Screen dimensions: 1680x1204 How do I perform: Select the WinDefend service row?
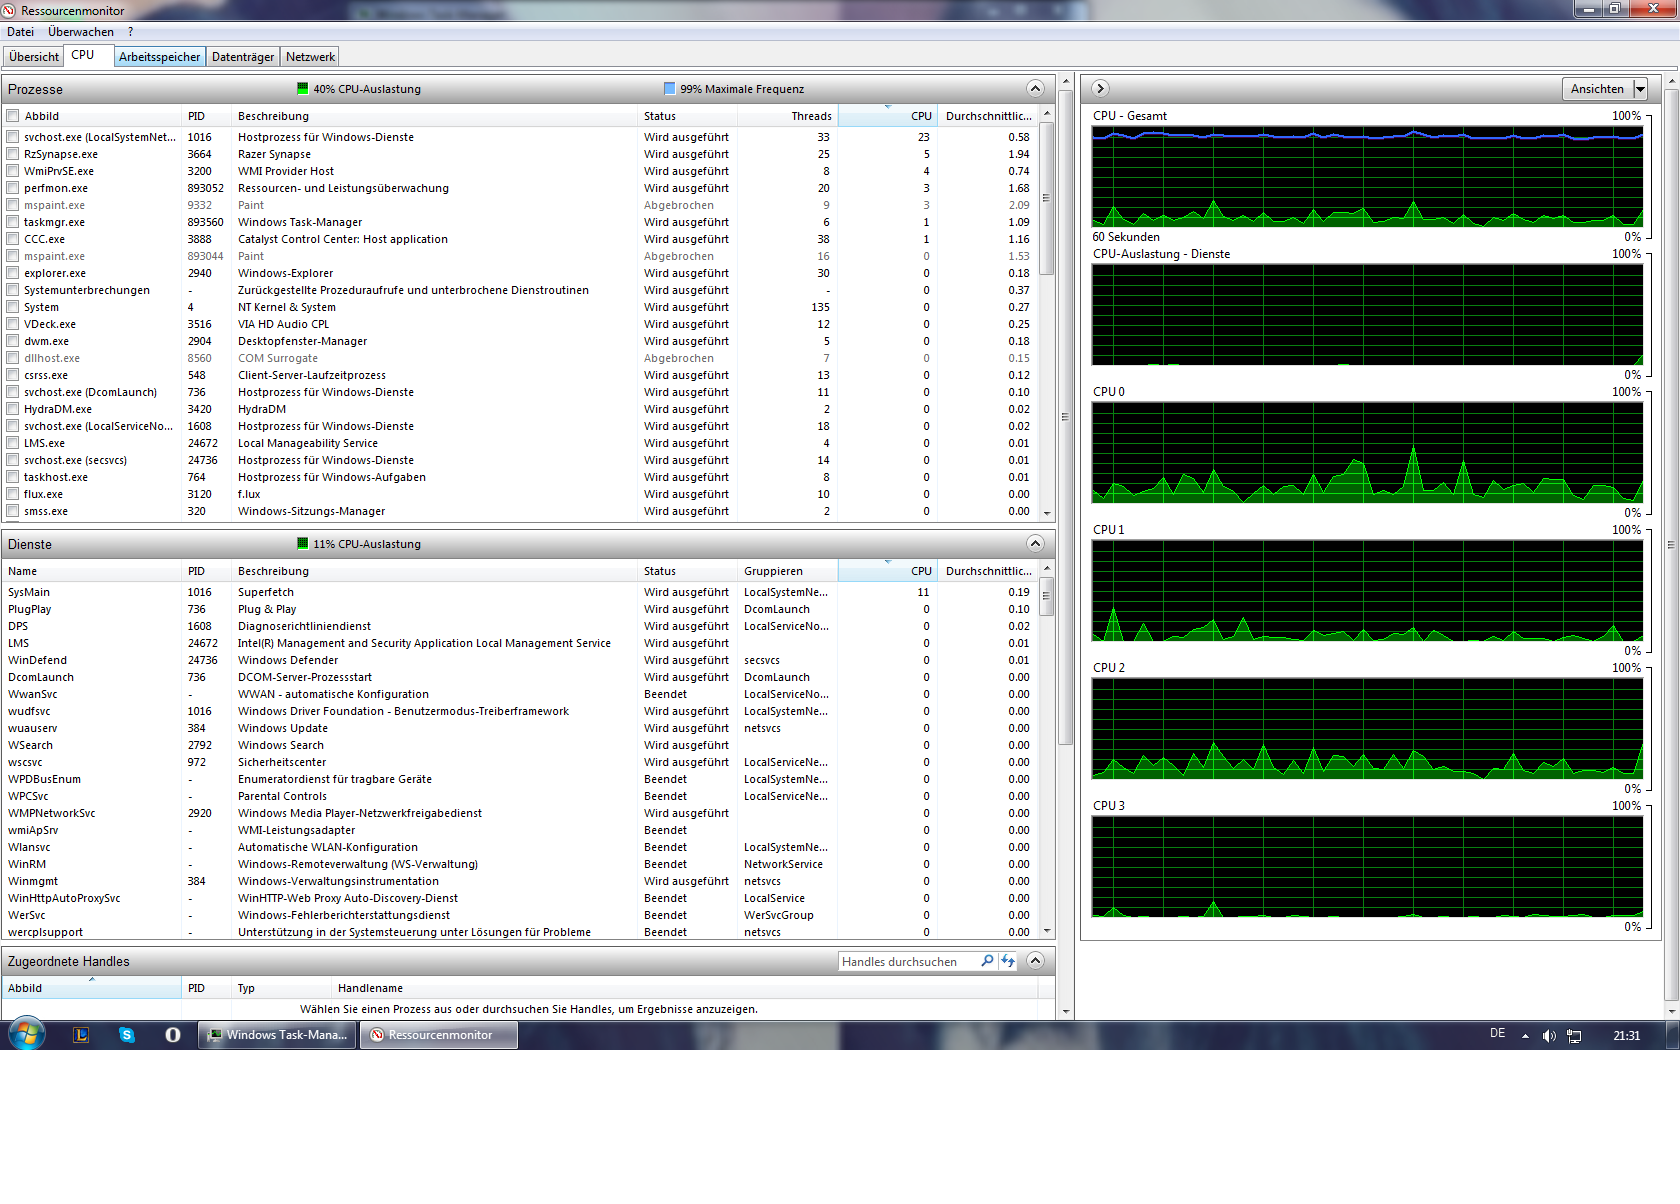(520, 660)
